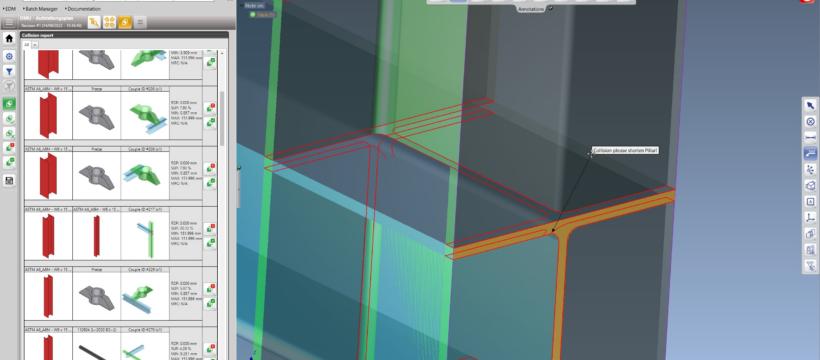The height and width of the screenshot is (360, 820).
Task: Expand the EDM menu
Action: pyautogui.click(x=9, y=9)
